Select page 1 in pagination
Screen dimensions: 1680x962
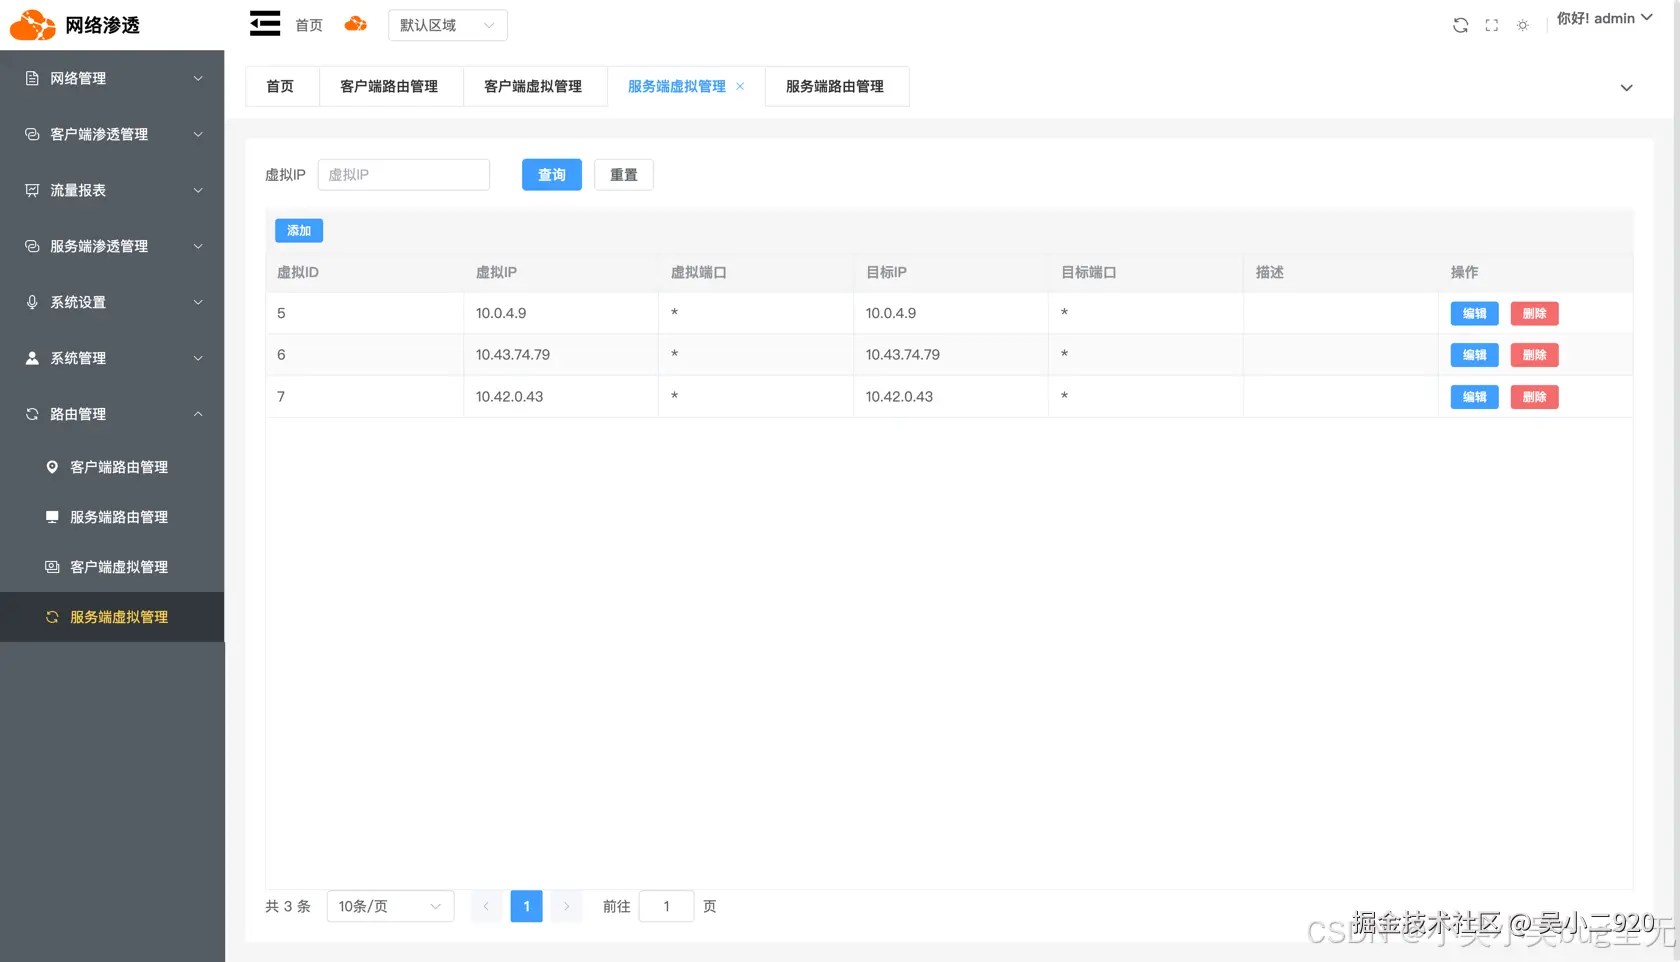[526, 906]
